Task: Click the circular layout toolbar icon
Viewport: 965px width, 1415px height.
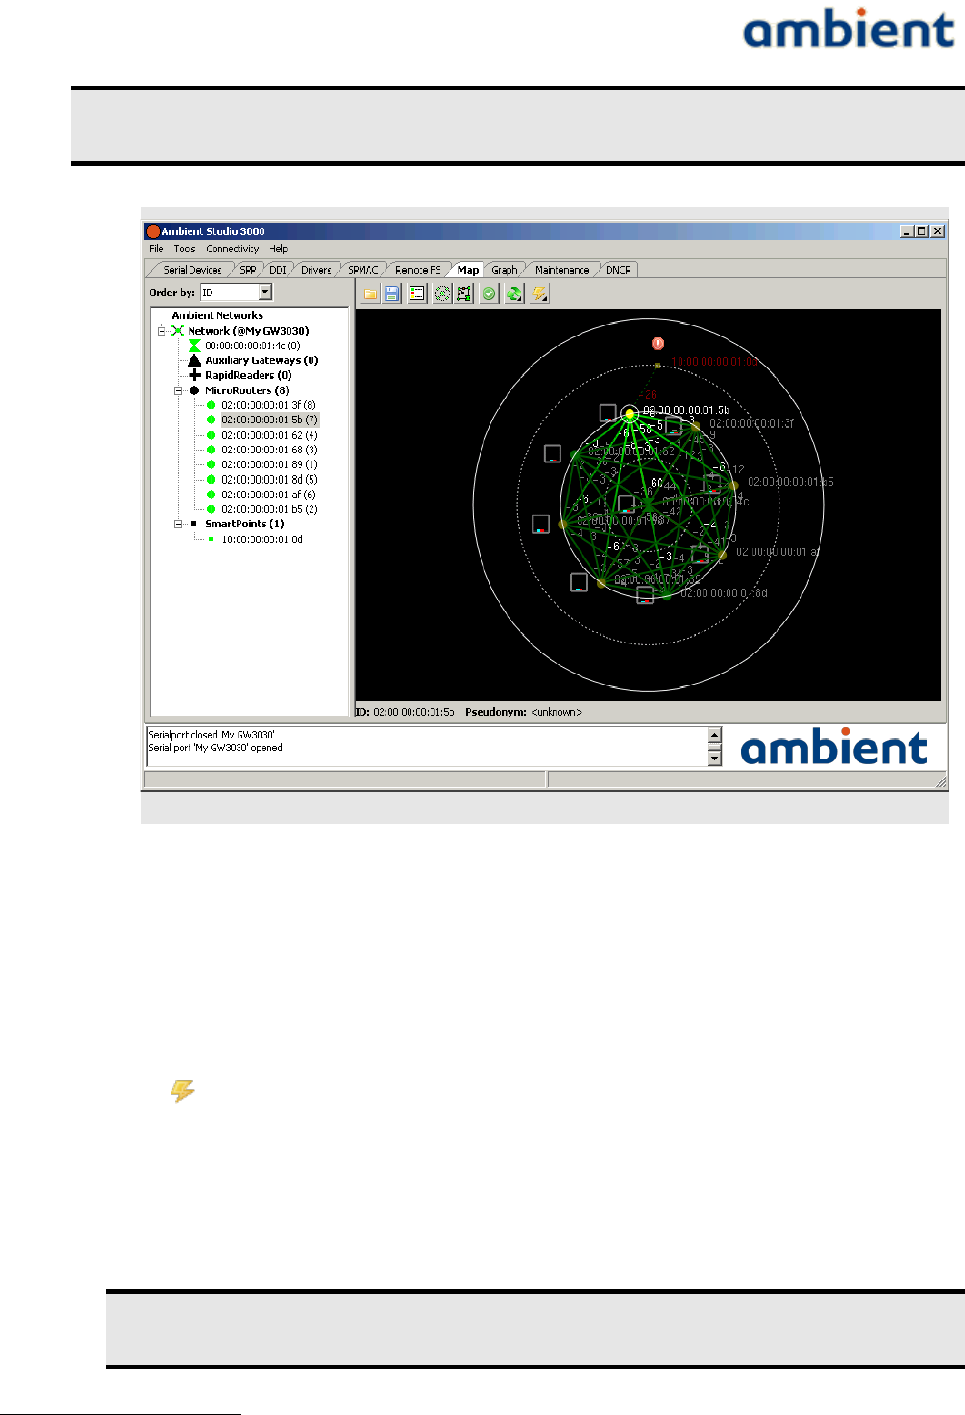Action: pos(442,294)
